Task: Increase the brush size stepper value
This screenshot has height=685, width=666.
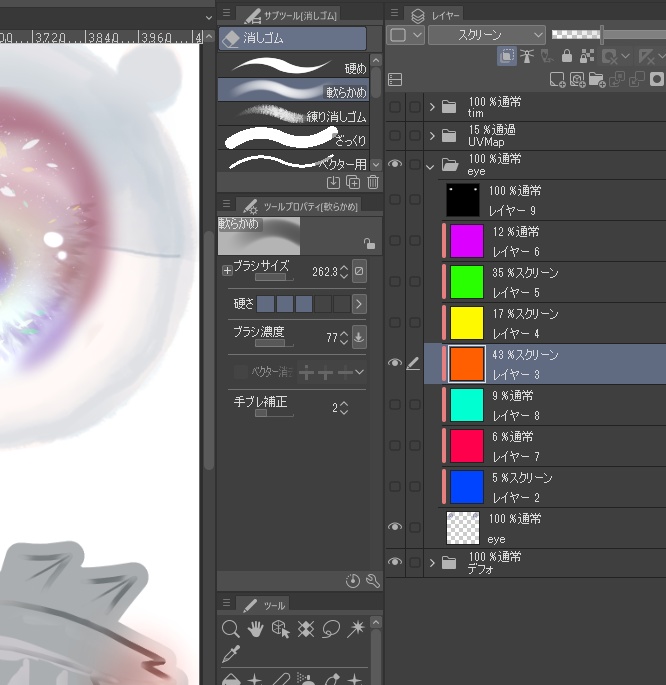Action: [x=344, y=267]
